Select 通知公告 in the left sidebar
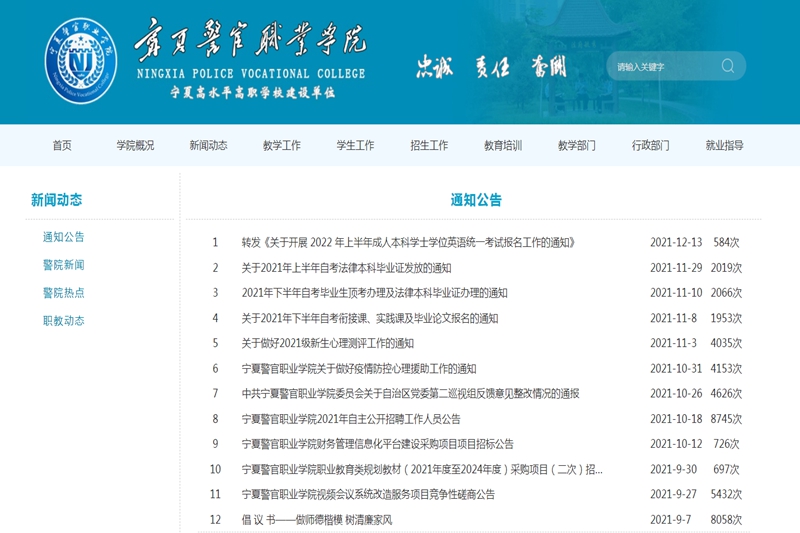 click(64, 237)
